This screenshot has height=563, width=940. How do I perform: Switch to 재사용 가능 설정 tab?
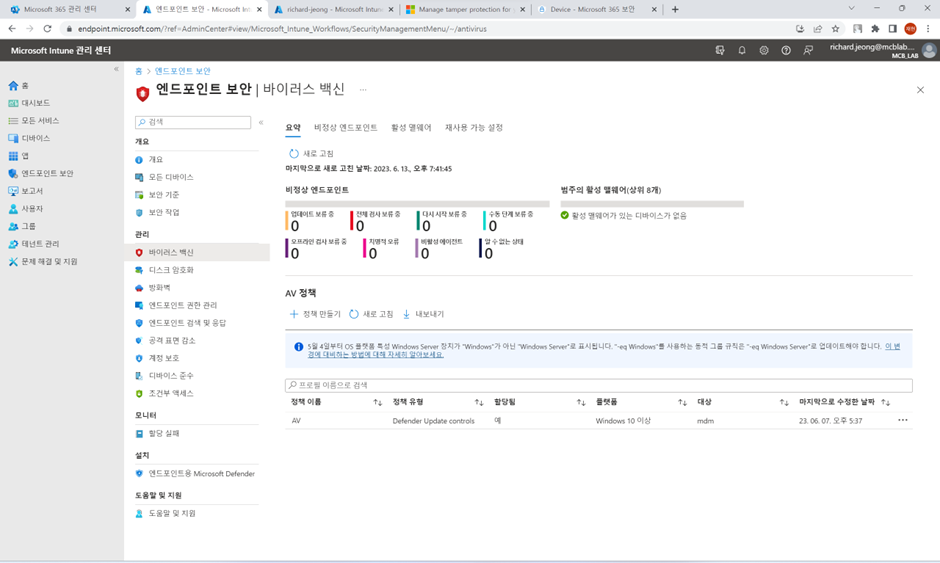click(474, 128)
